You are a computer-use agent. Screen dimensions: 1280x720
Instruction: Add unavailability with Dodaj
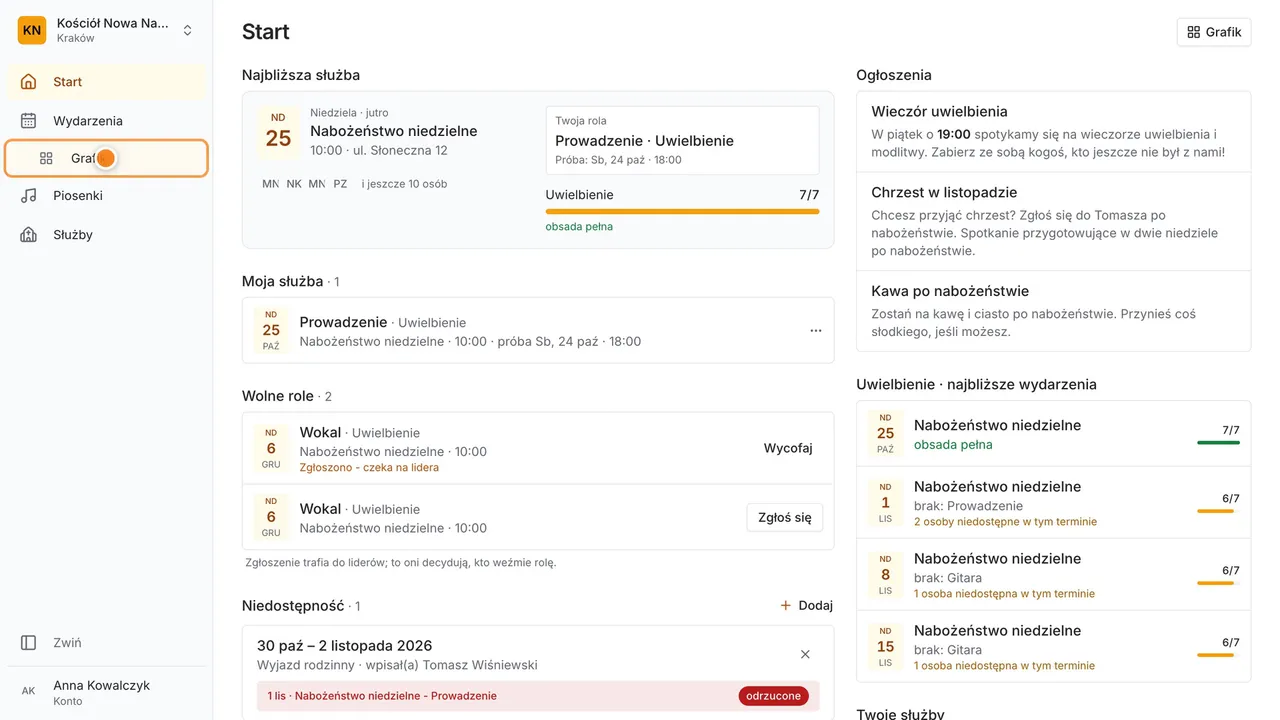(x=806, y=606)
